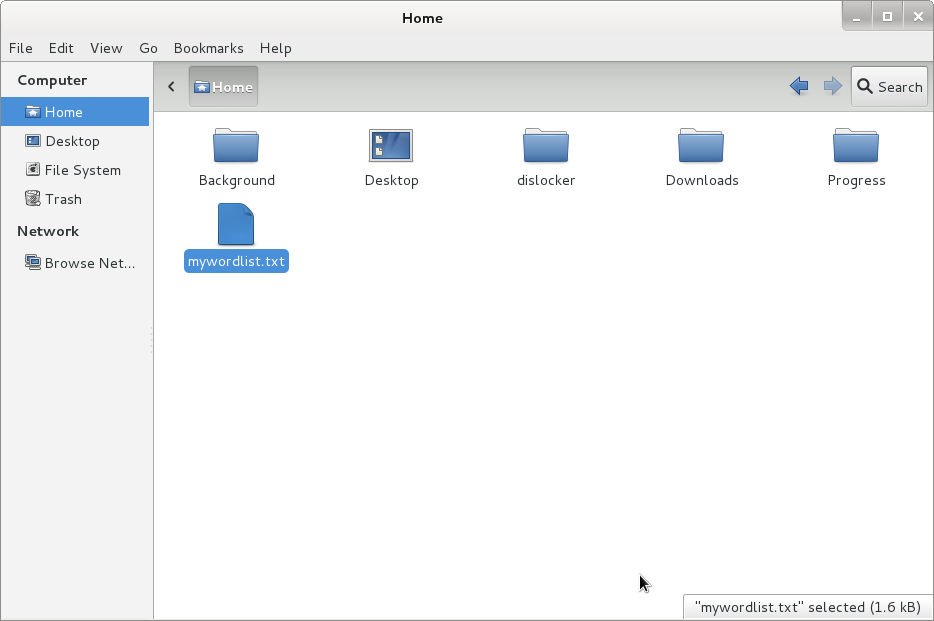Click the forward arrow icon
Image resolution: width=934 pixels, height=621 pixels.
[832, 87]
